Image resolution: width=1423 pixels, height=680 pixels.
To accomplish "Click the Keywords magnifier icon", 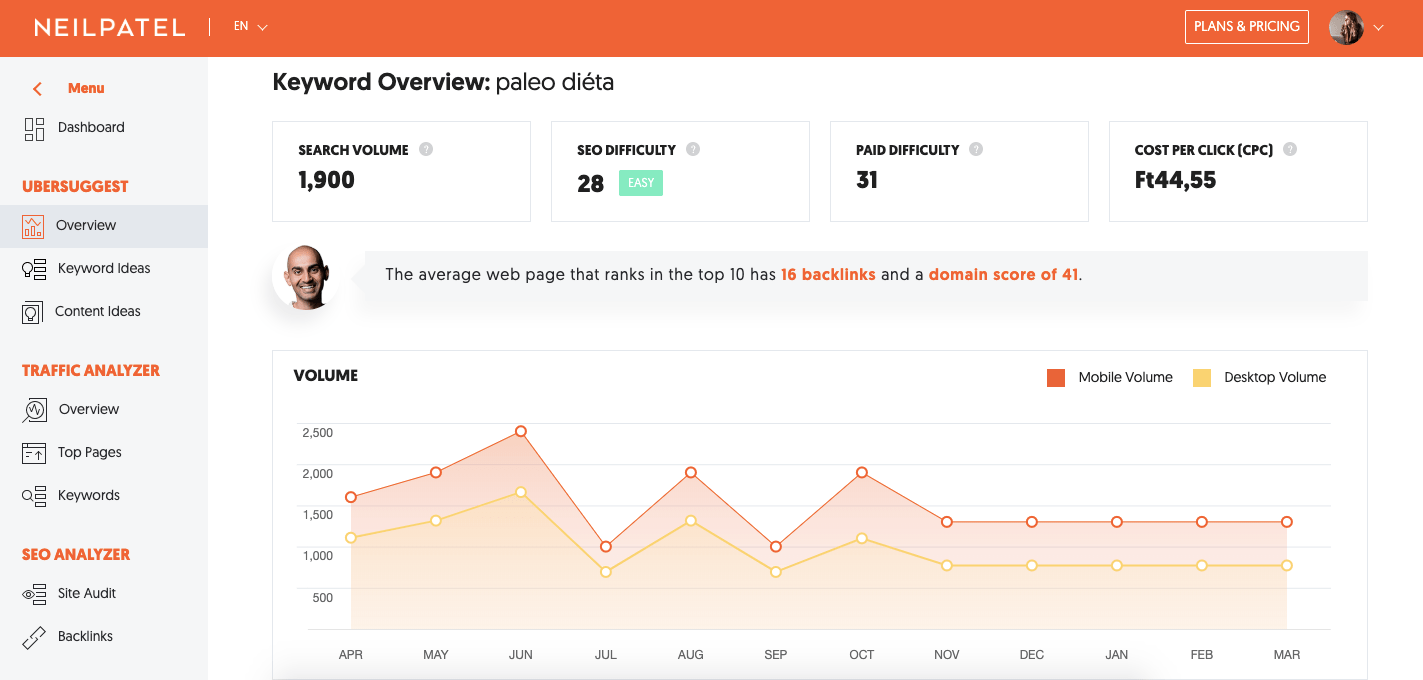I will [x=34, y=496].
